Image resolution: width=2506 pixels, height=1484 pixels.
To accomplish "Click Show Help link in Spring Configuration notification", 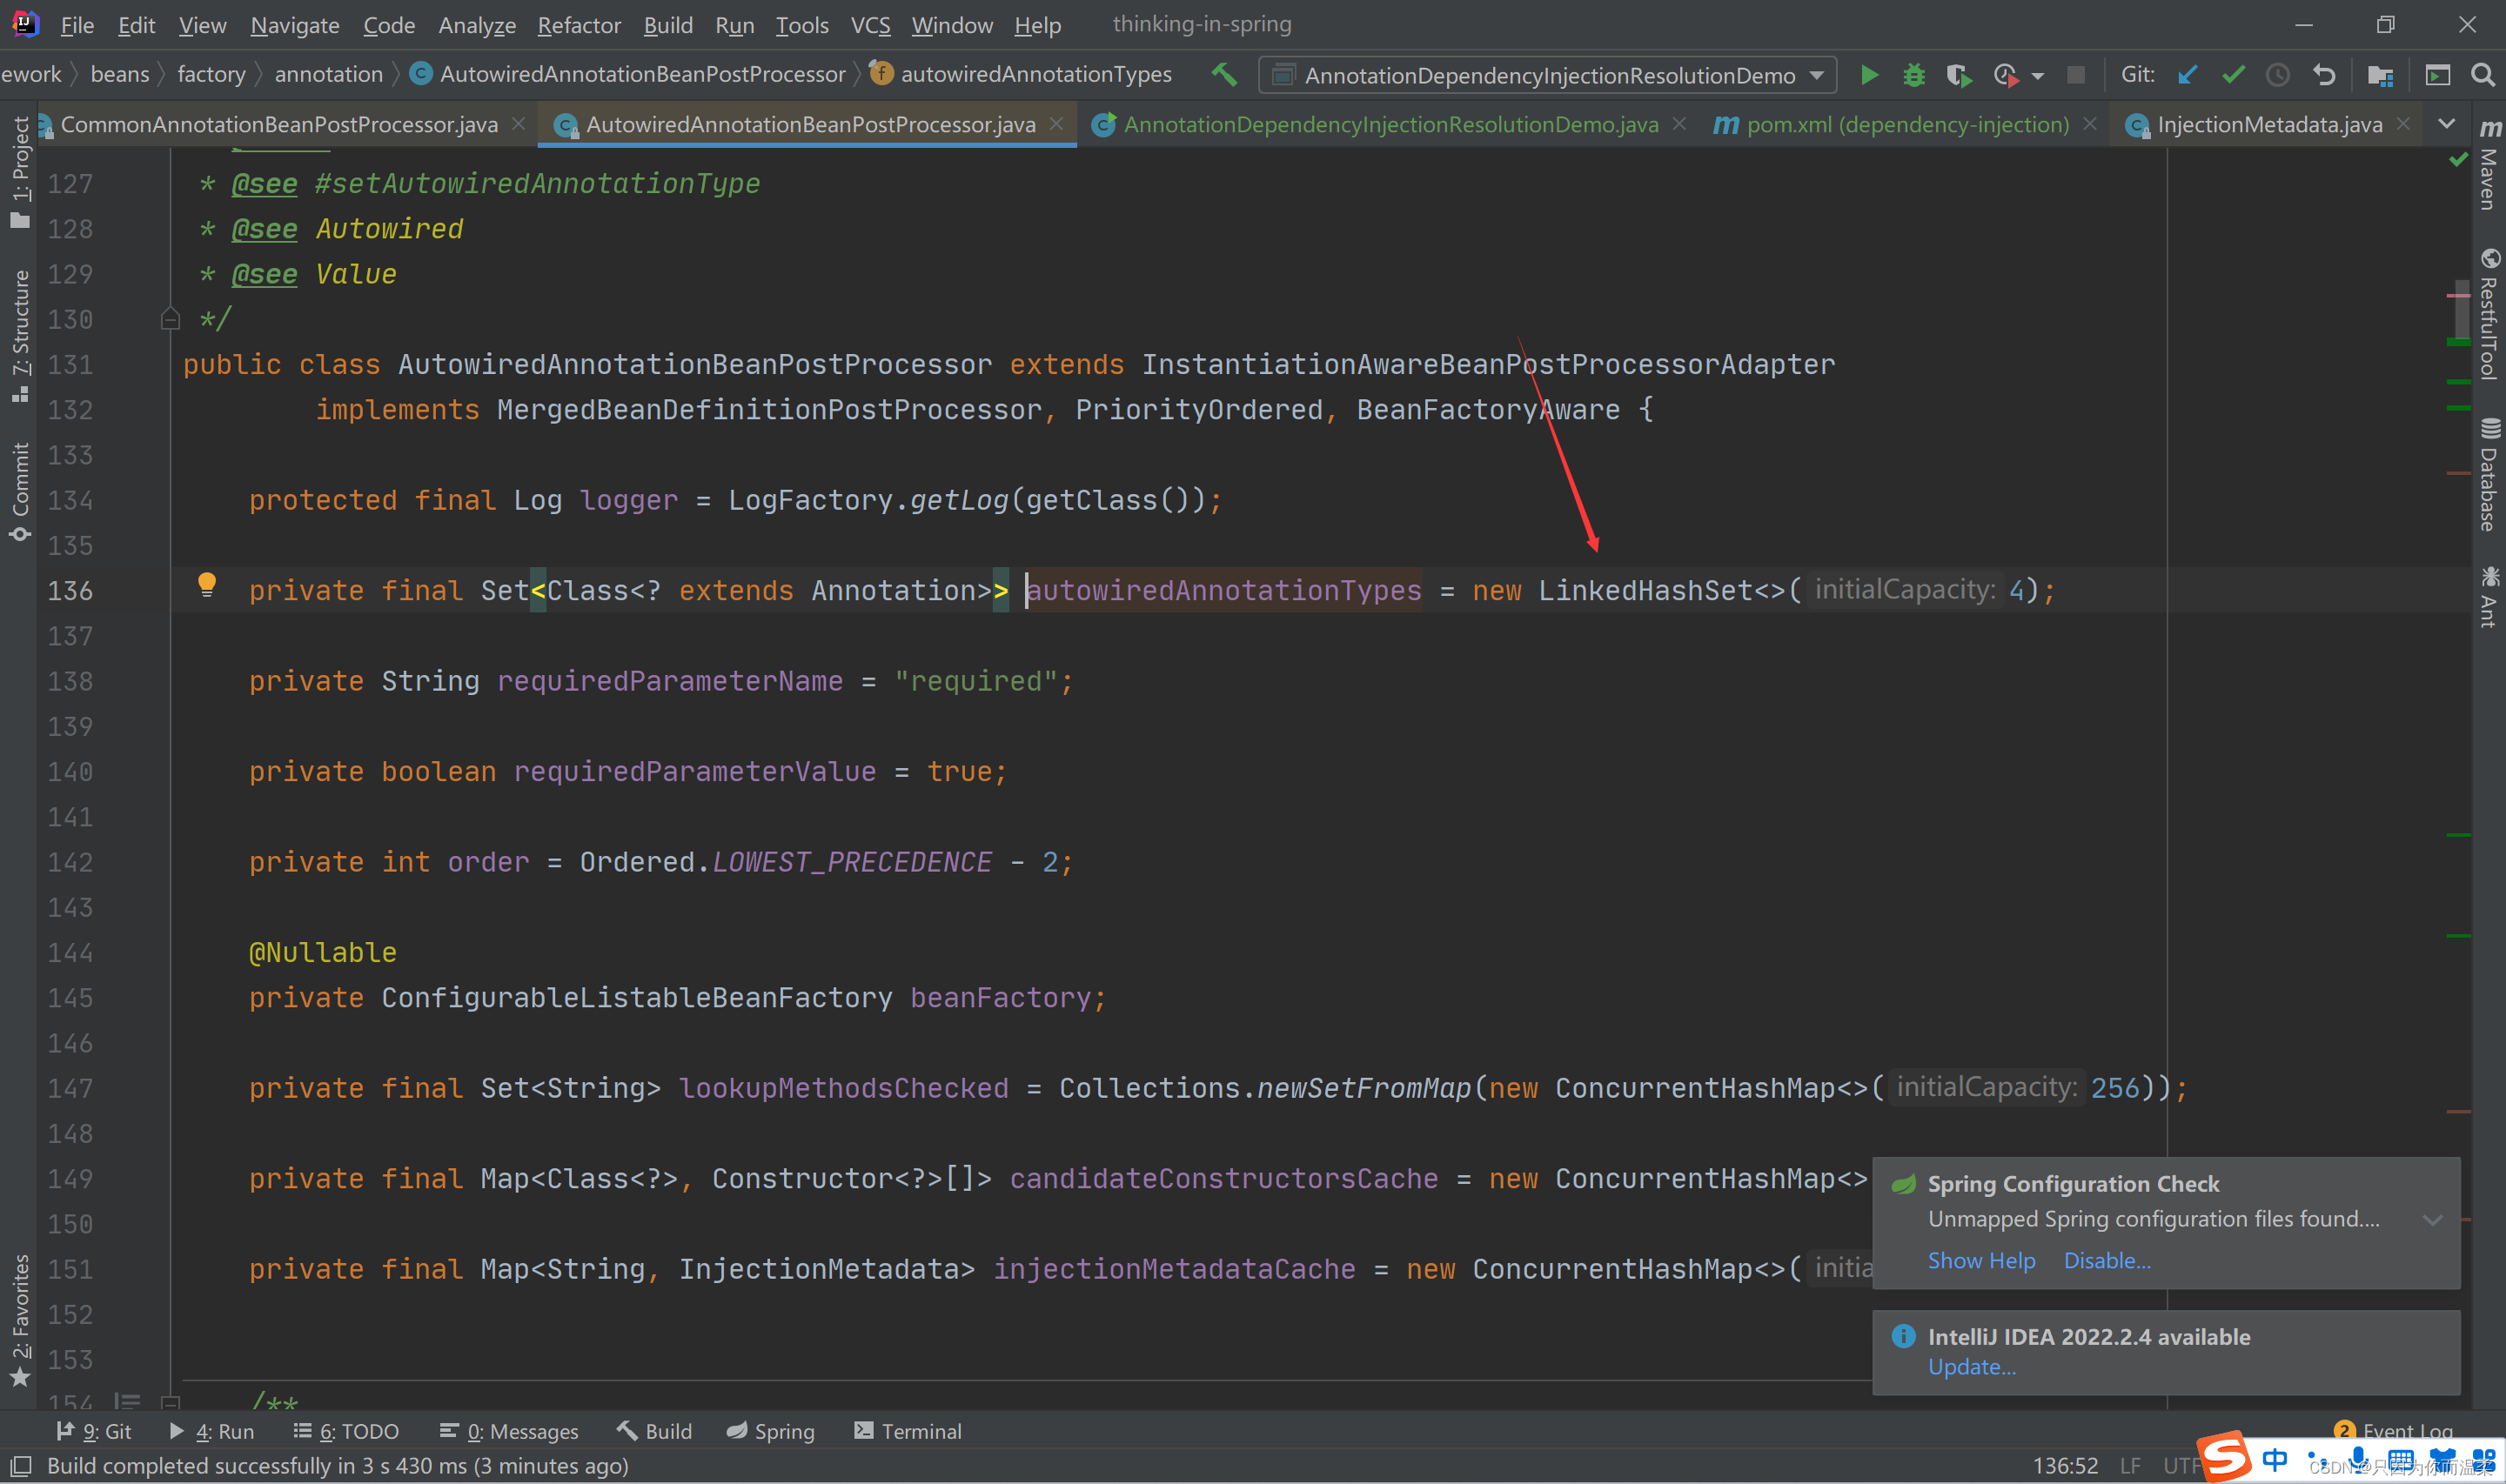I will click(1980, 1260).
